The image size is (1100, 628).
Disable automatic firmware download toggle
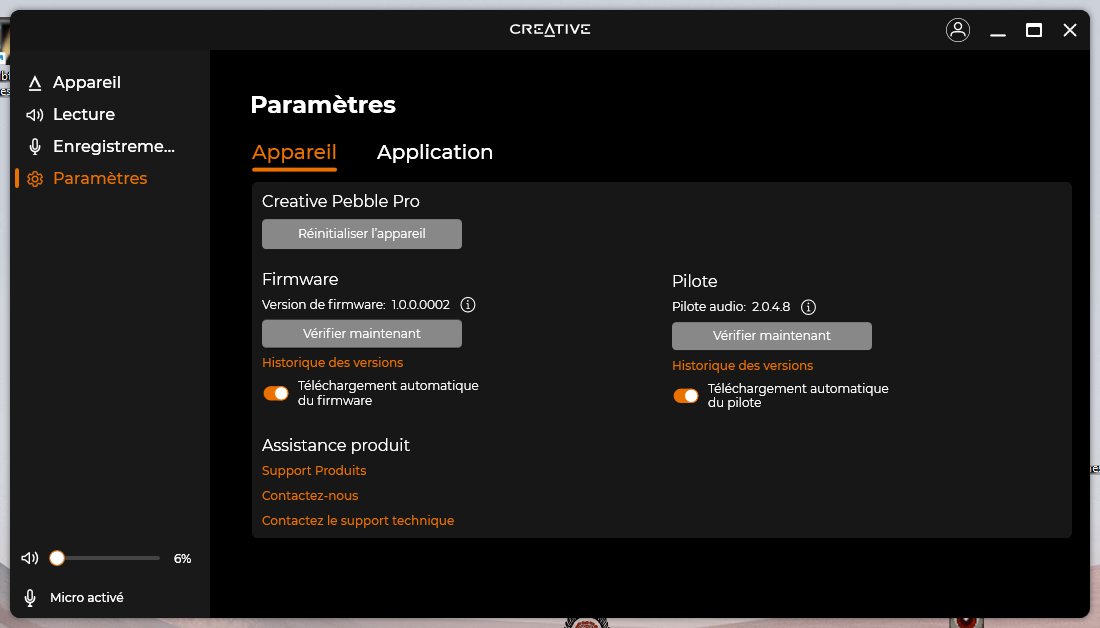[x=275, y=393]
